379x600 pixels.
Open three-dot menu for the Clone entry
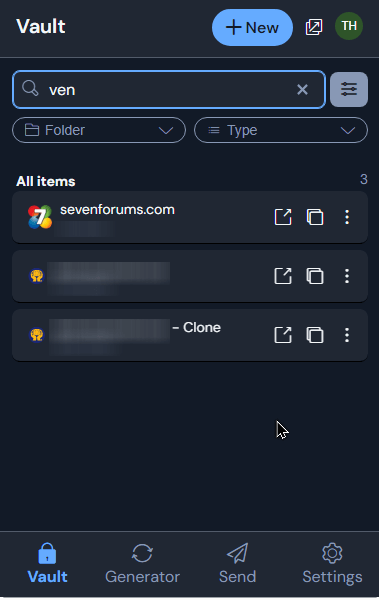(347, 335)
